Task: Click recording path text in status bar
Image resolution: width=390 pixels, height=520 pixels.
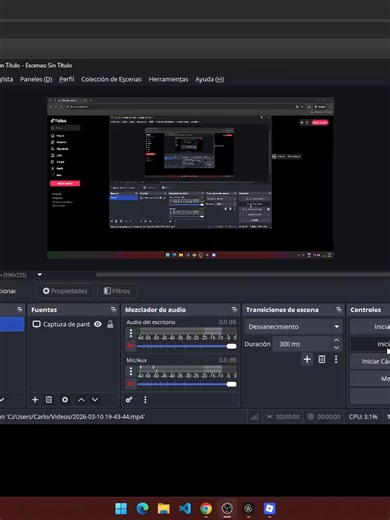Action: [x=72, y=417]
